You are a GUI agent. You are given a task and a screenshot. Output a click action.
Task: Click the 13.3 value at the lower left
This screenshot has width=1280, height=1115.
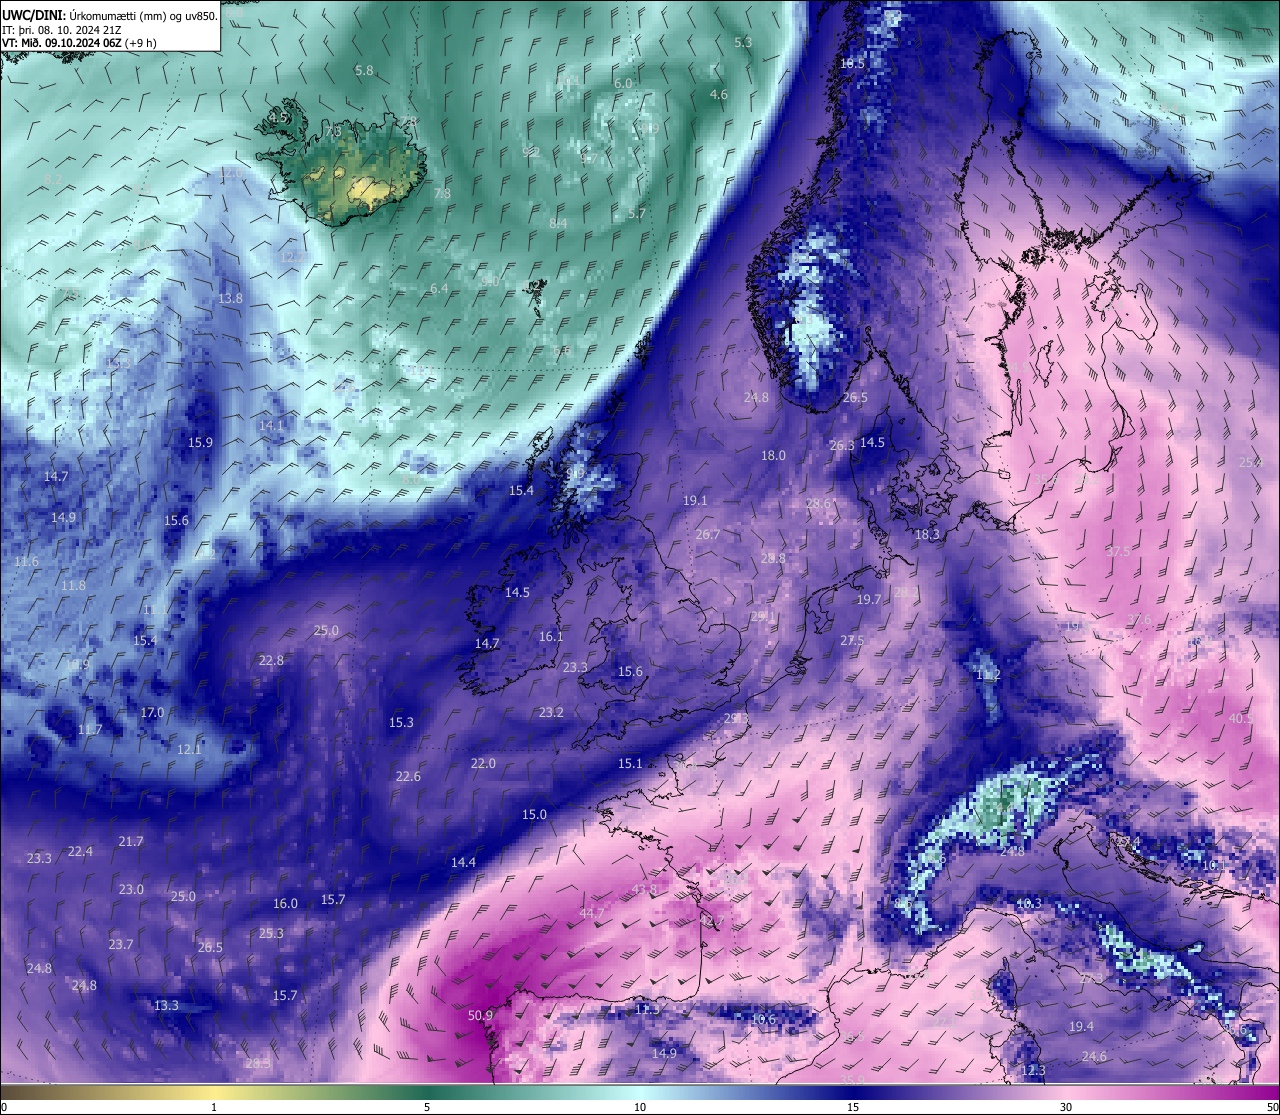tap(166, 1005)
